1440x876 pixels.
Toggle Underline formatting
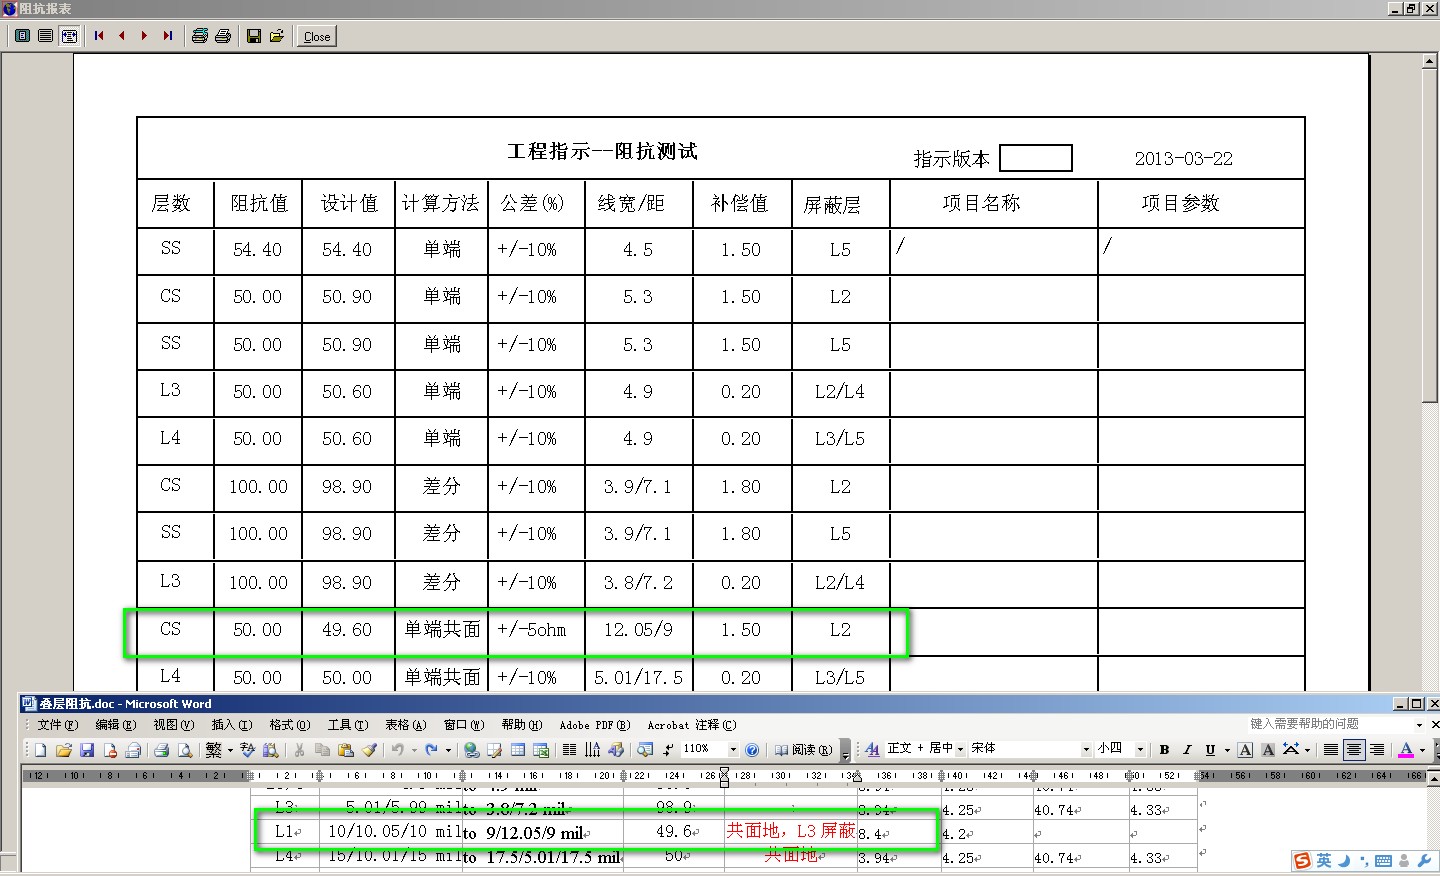1210,749
